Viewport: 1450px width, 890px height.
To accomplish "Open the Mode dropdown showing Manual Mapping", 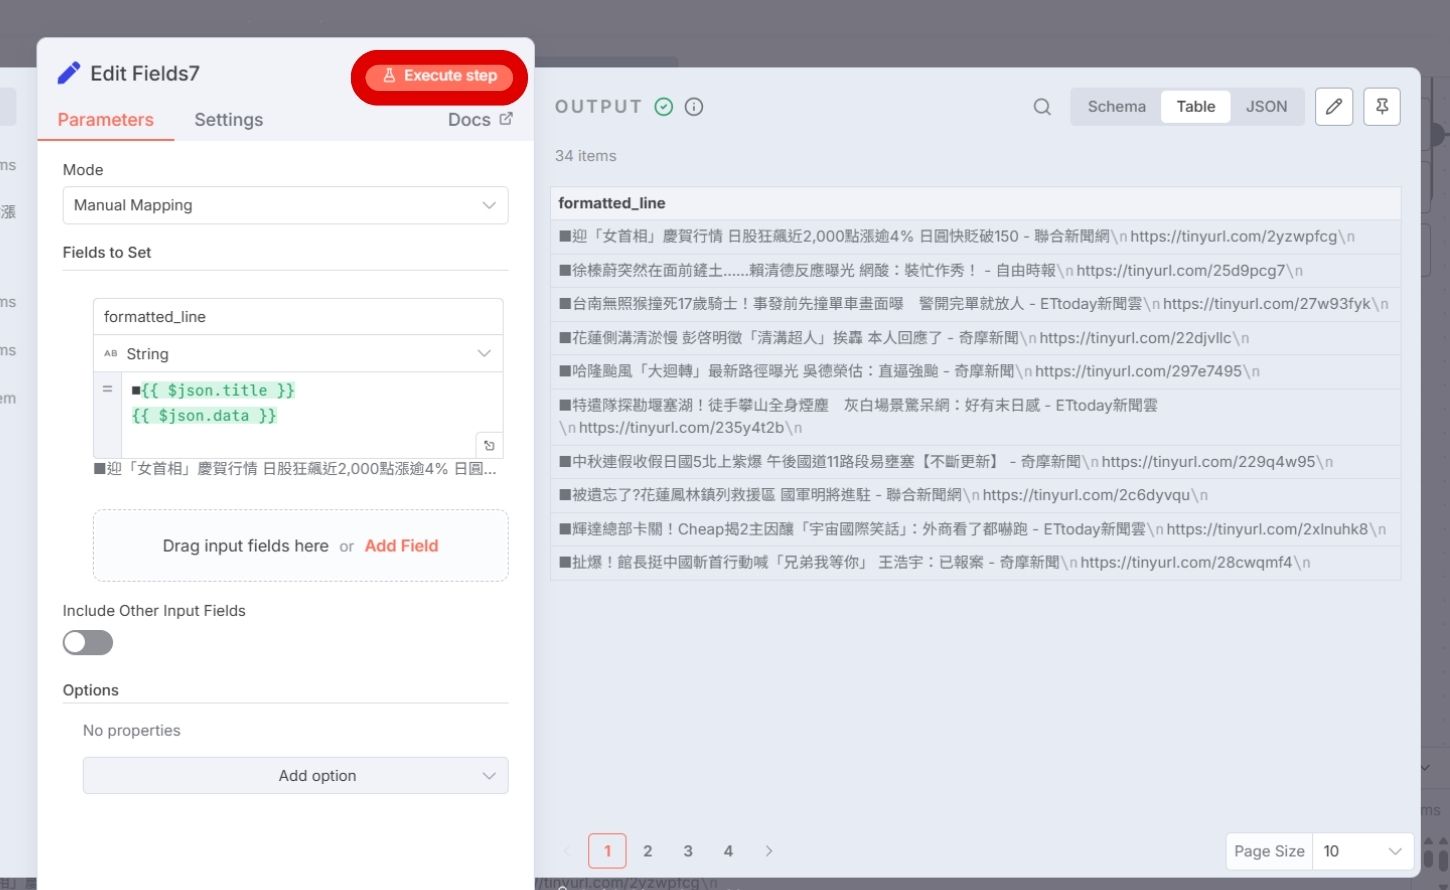I will pos(285,205).
